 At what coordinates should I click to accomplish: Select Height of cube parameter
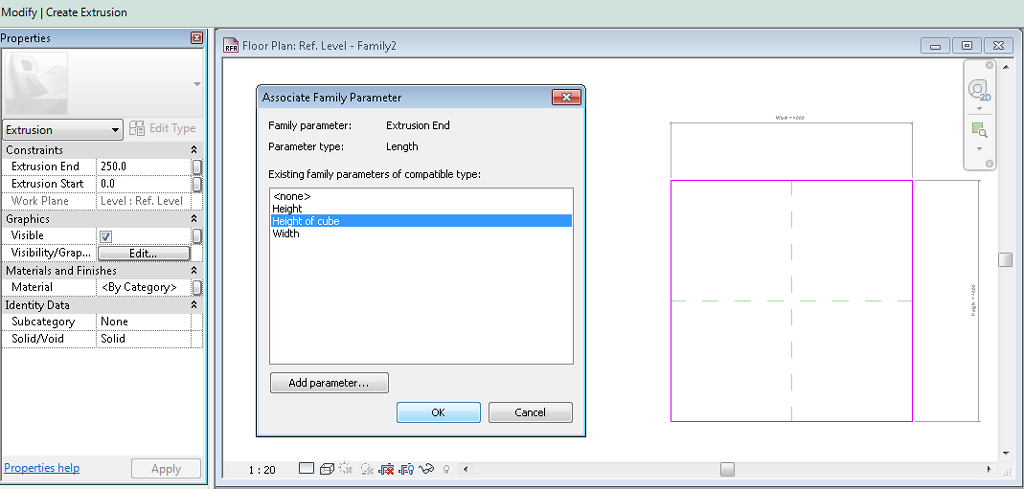coord(421,221)
